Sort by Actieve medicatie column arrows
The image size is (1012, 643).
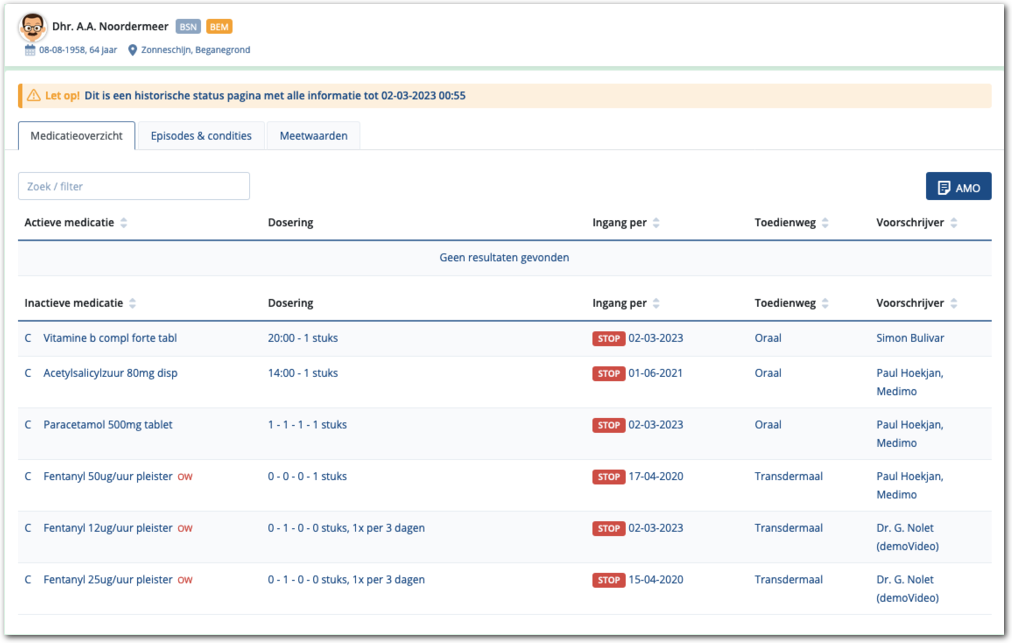(x=124, y=223)
